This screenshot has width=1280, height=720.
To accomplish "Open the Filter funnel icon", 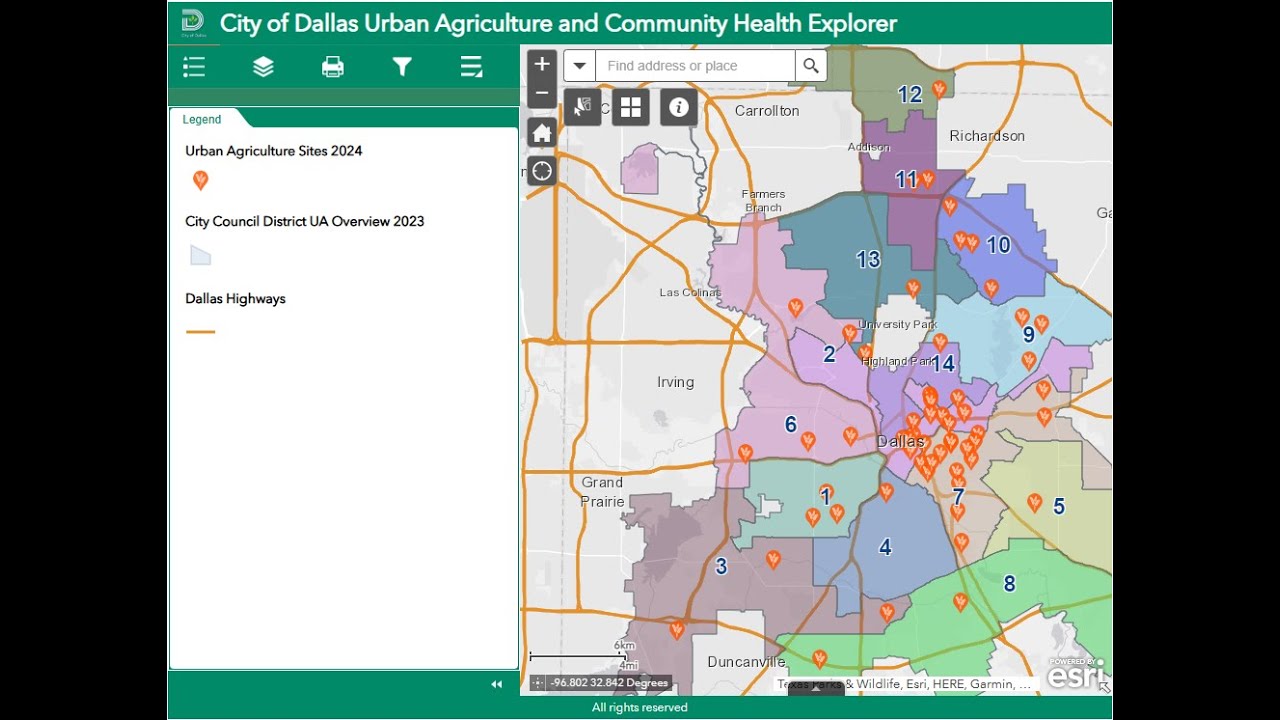I will pos(402,67).
